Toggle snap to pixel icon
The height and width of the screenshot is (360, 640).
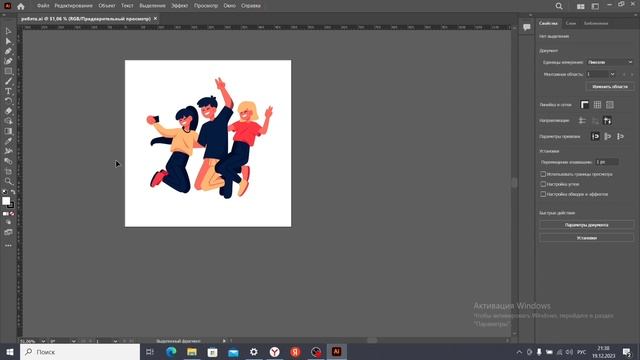click(x=608, y=136)
